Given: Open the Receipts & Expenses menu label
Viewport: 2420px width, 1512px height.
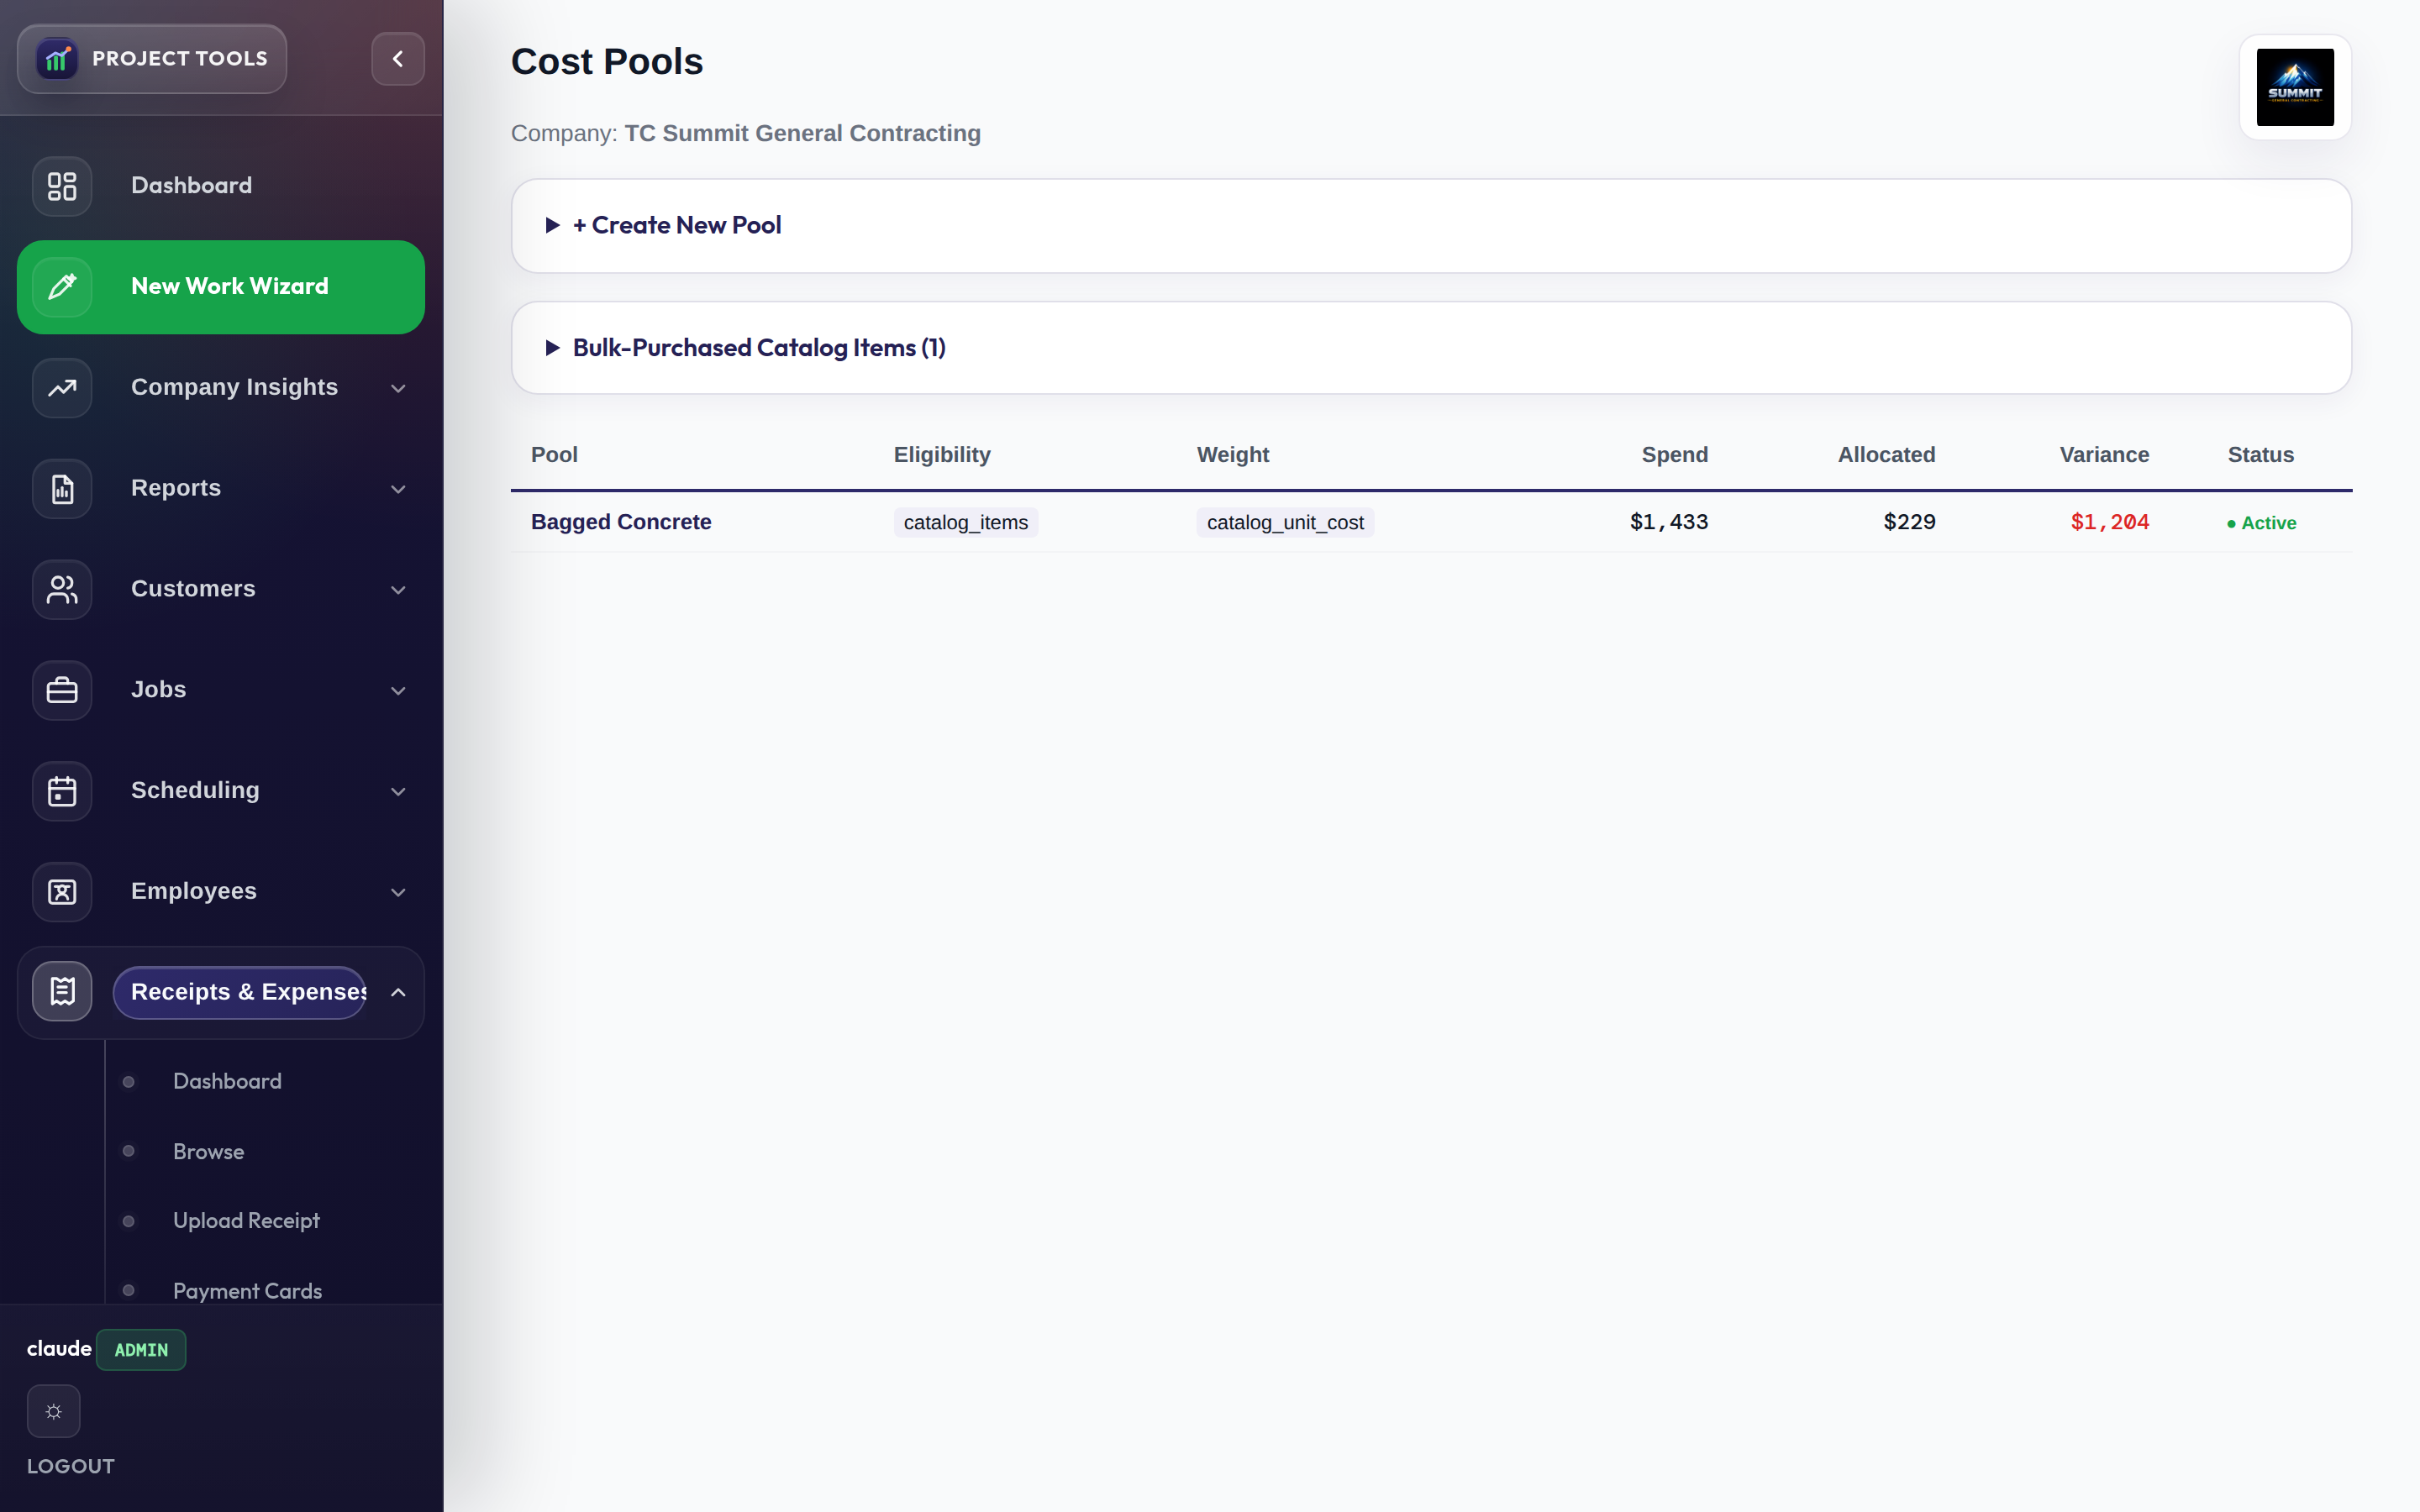Looking at the screenshot, I should (x=240, y=992).
